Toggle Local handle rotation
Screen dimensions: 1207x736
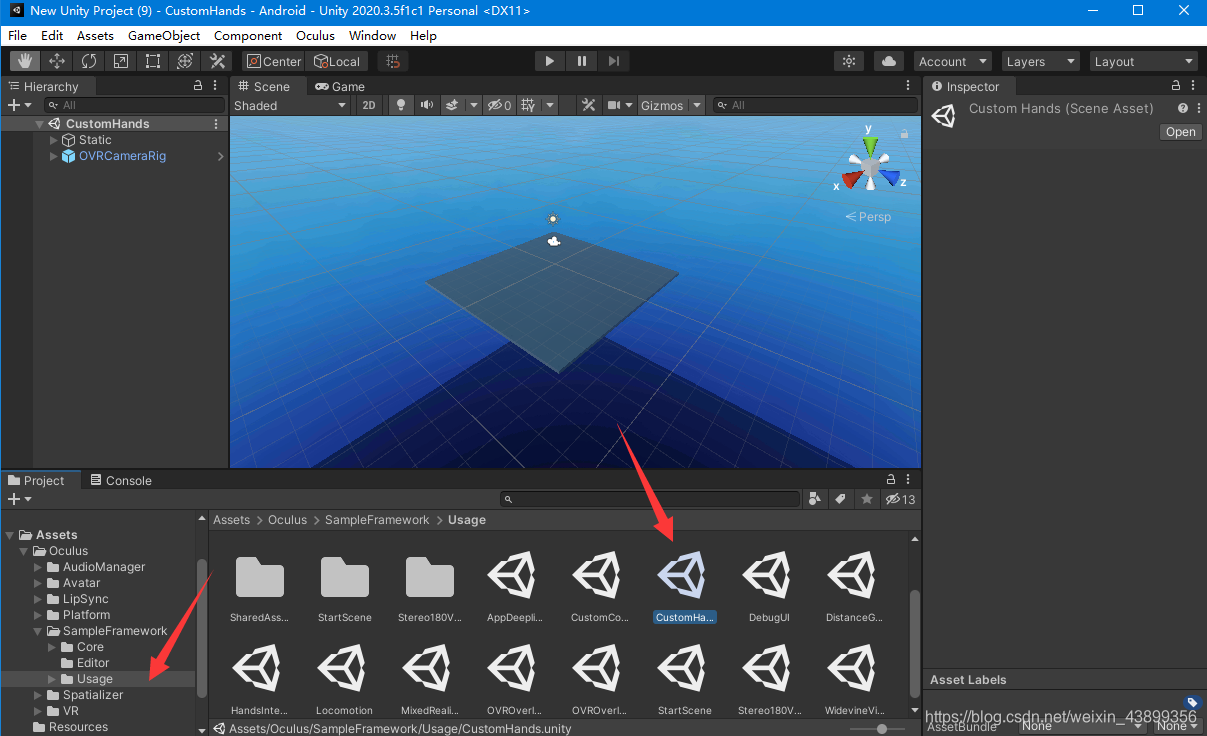click(337, 61)
